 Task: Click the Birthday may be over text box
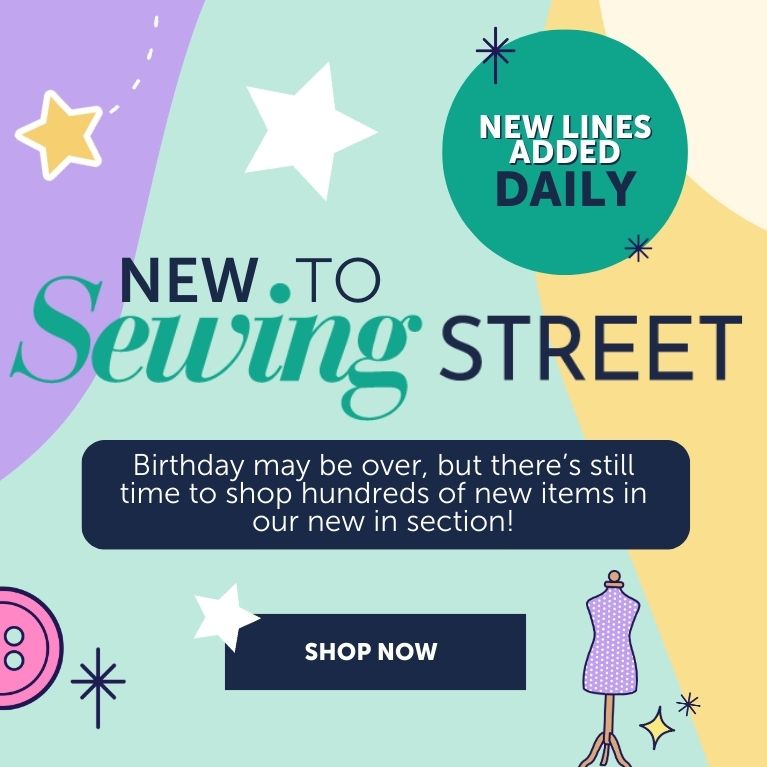coord(385,494)
